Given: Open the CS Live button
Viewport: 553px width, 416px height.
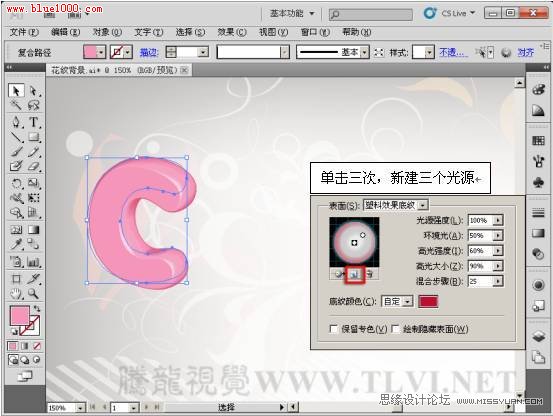Looking at the screenshot, I should [449, 13].
